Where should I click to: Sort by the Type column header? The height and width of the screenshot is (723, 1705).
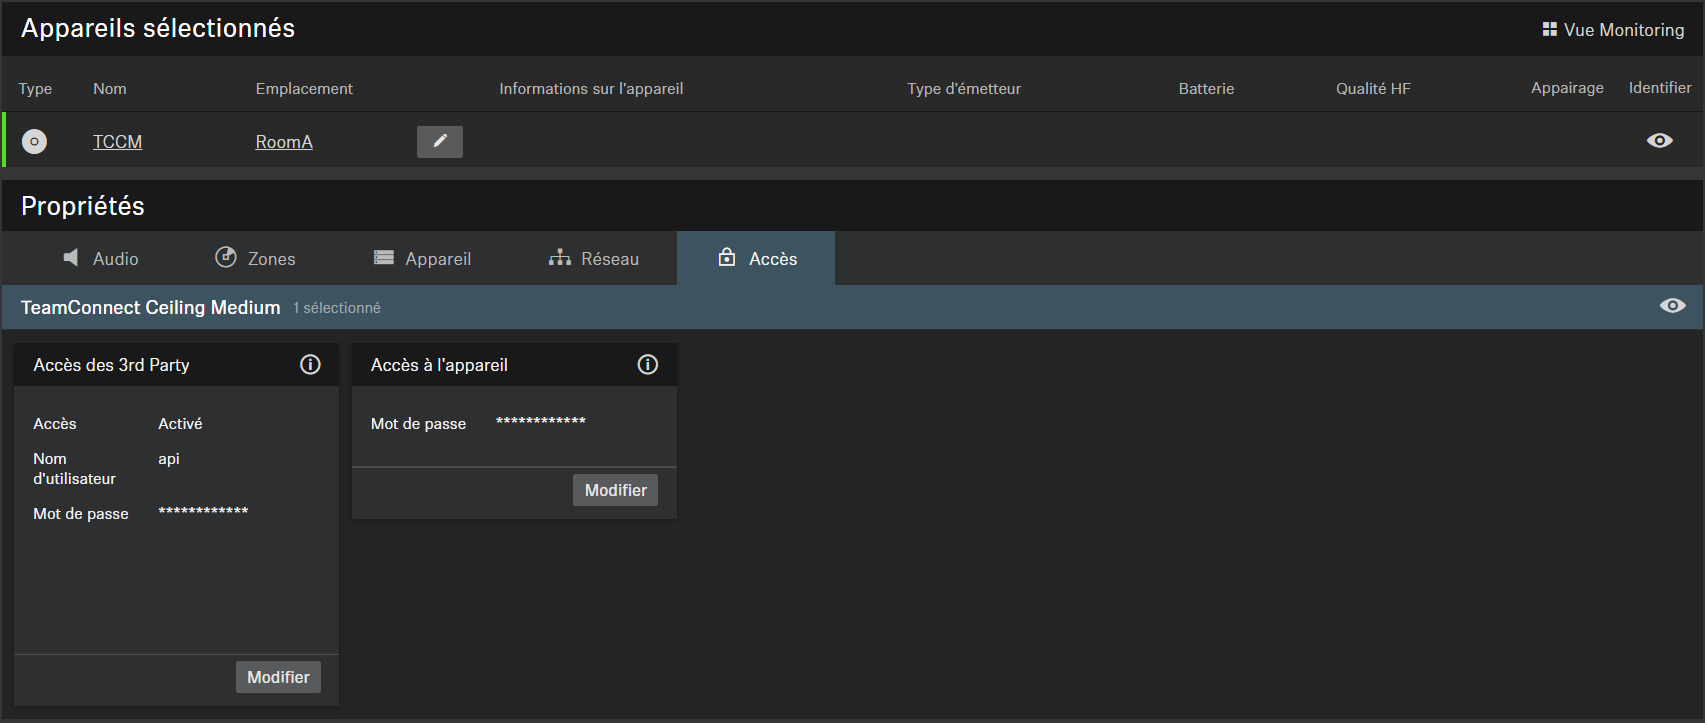tap(35, 89)
